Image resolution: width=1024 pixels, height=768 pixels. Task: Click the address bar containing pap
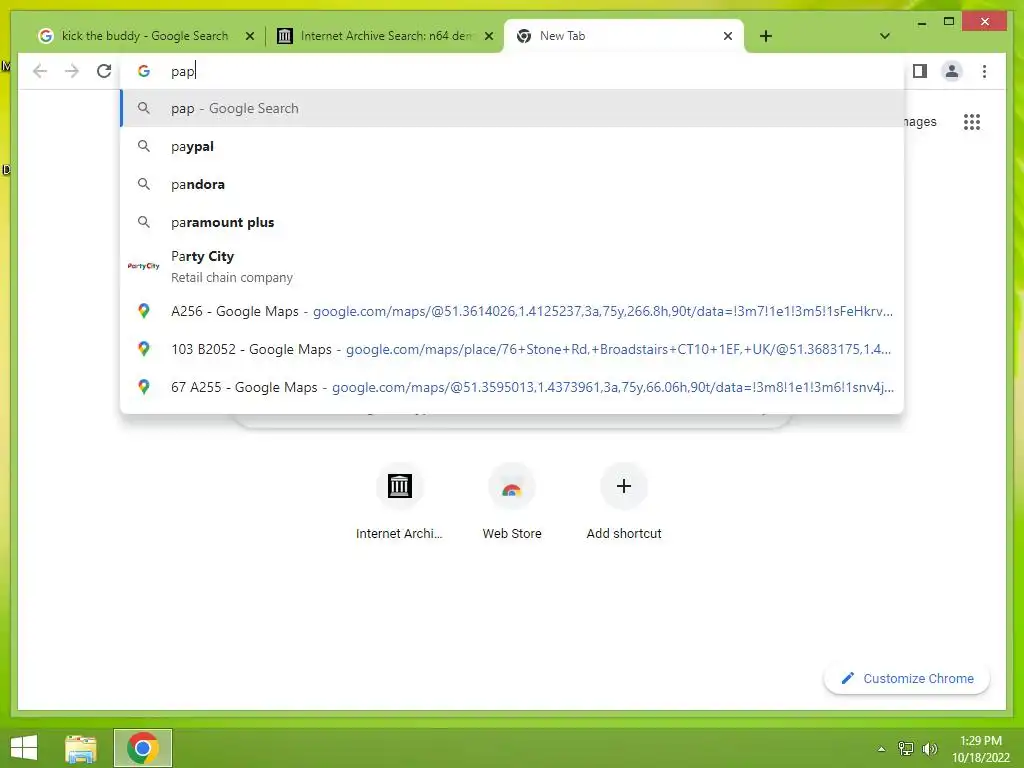[513, 71]
